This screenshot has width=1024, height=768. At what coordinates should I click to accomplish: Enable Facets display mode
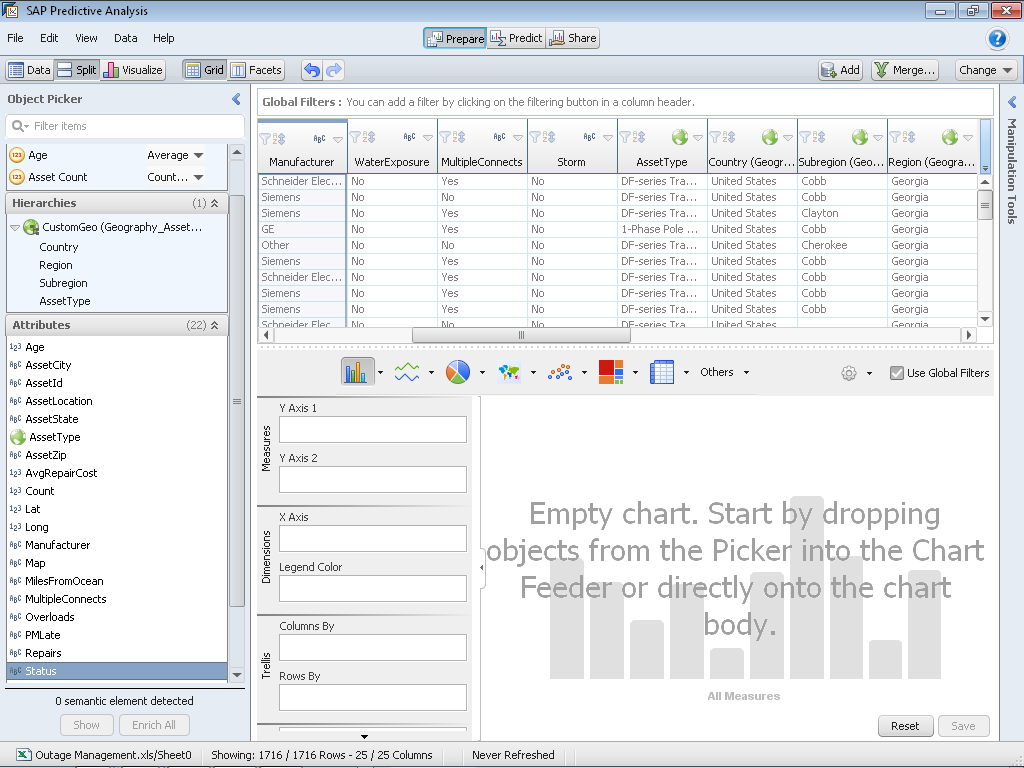pos(256,70)
